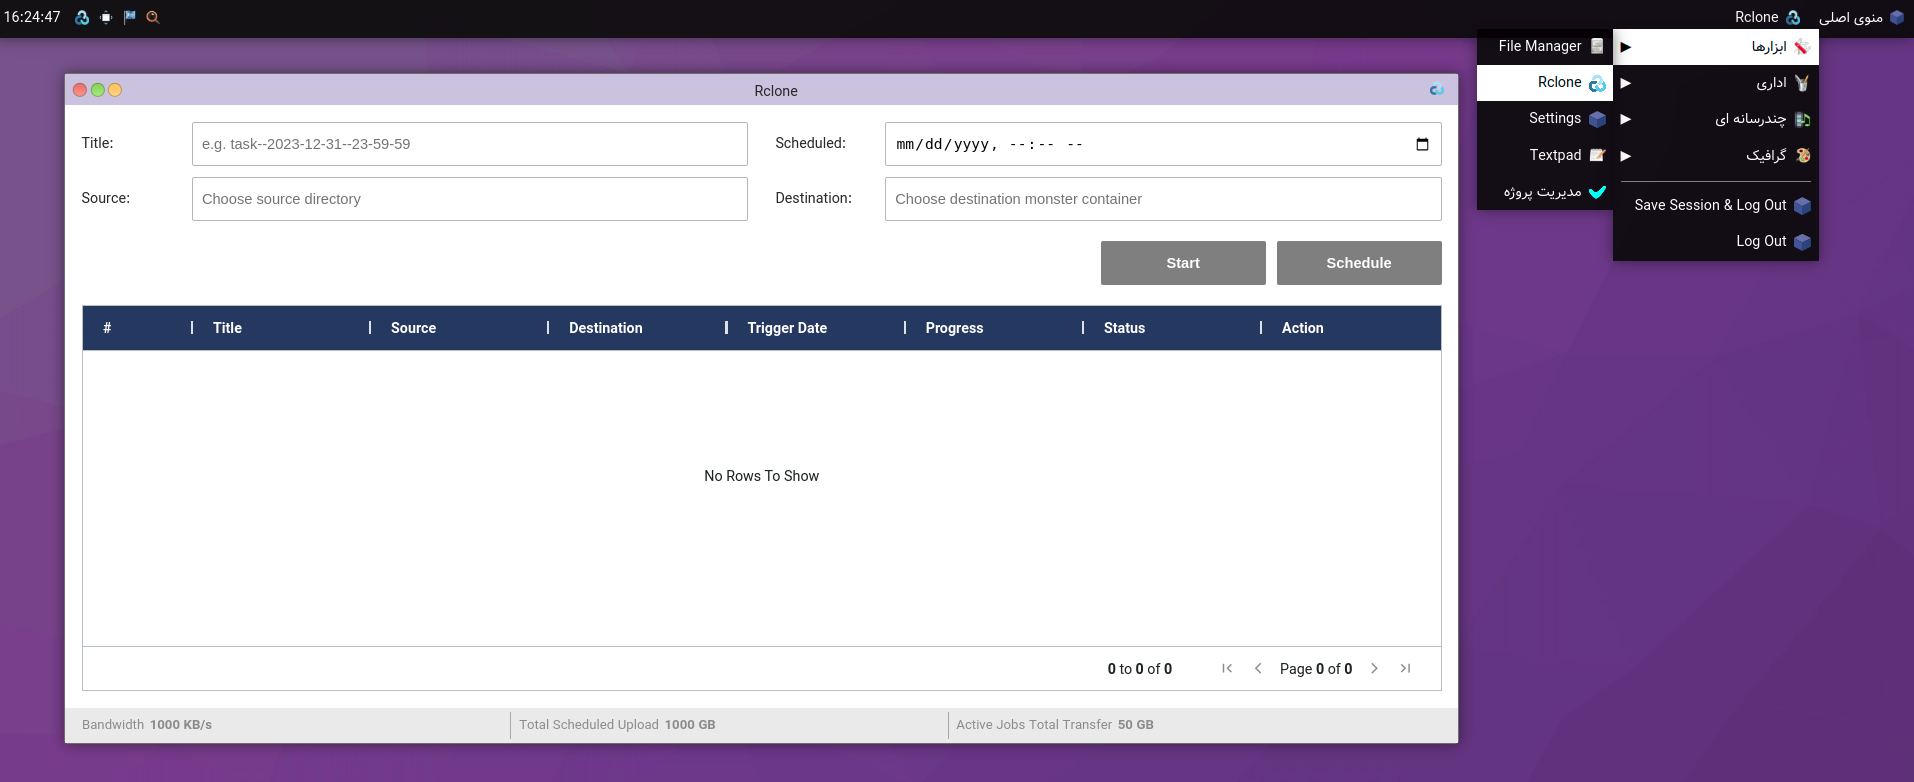1914x782 pixels.
Task: Expand the ابزارها submenu
Action: point(1716,47)
